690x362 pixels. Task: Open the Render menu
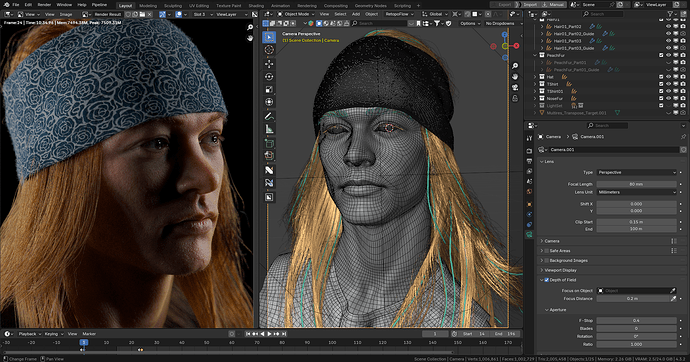coord(44,5)
